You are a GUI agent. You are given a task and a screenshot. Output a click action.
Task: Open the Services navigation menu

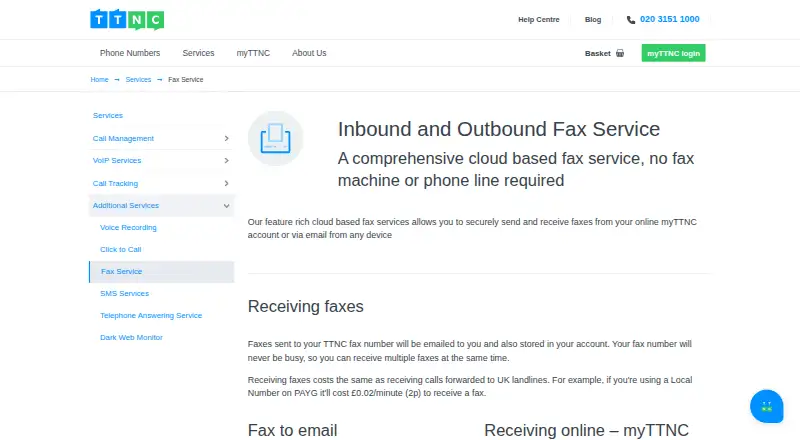(198, 53)
